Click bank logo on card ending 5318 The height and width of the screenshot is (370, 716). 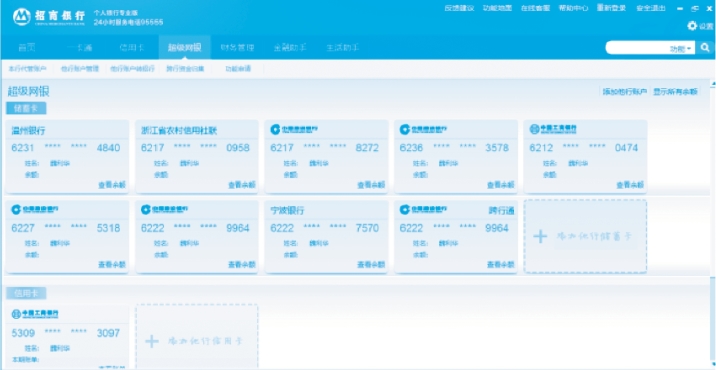[x=35, y=209]
